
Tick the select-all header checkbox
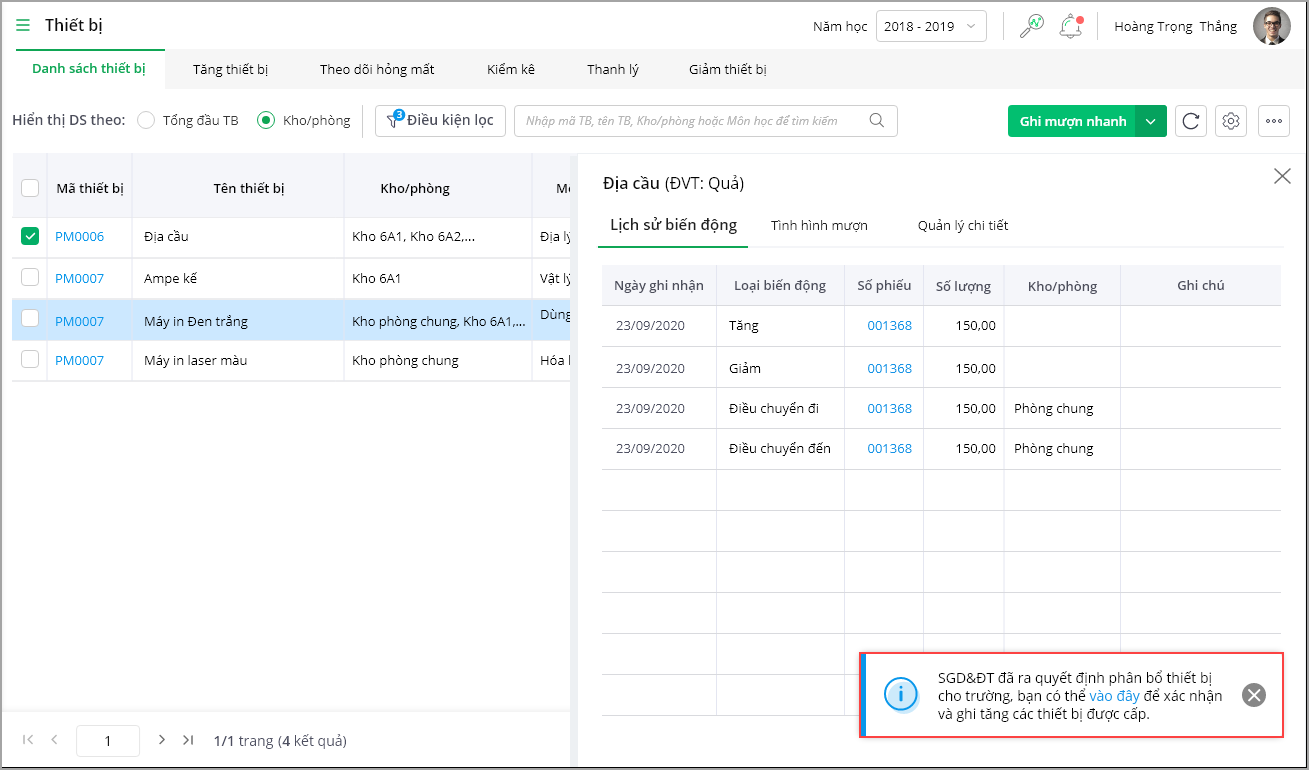point(30,188)
